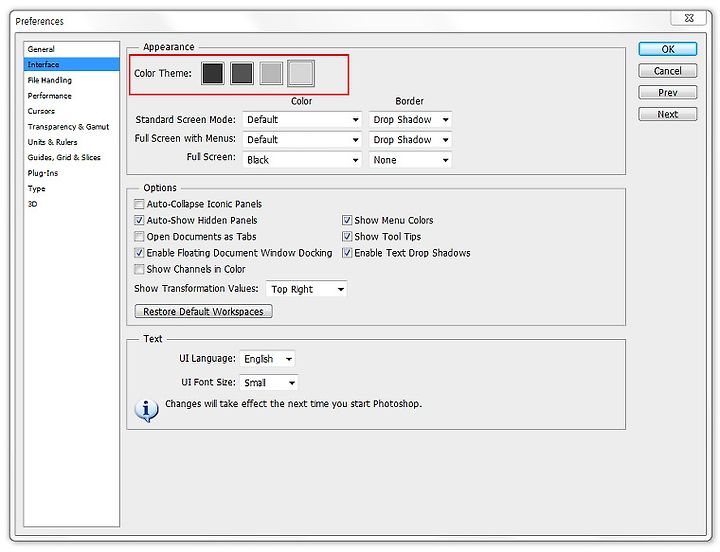Viewport: 720px width, 552px height.
Task: Open UI Language dropdown
Action: (x=267, y=359)
